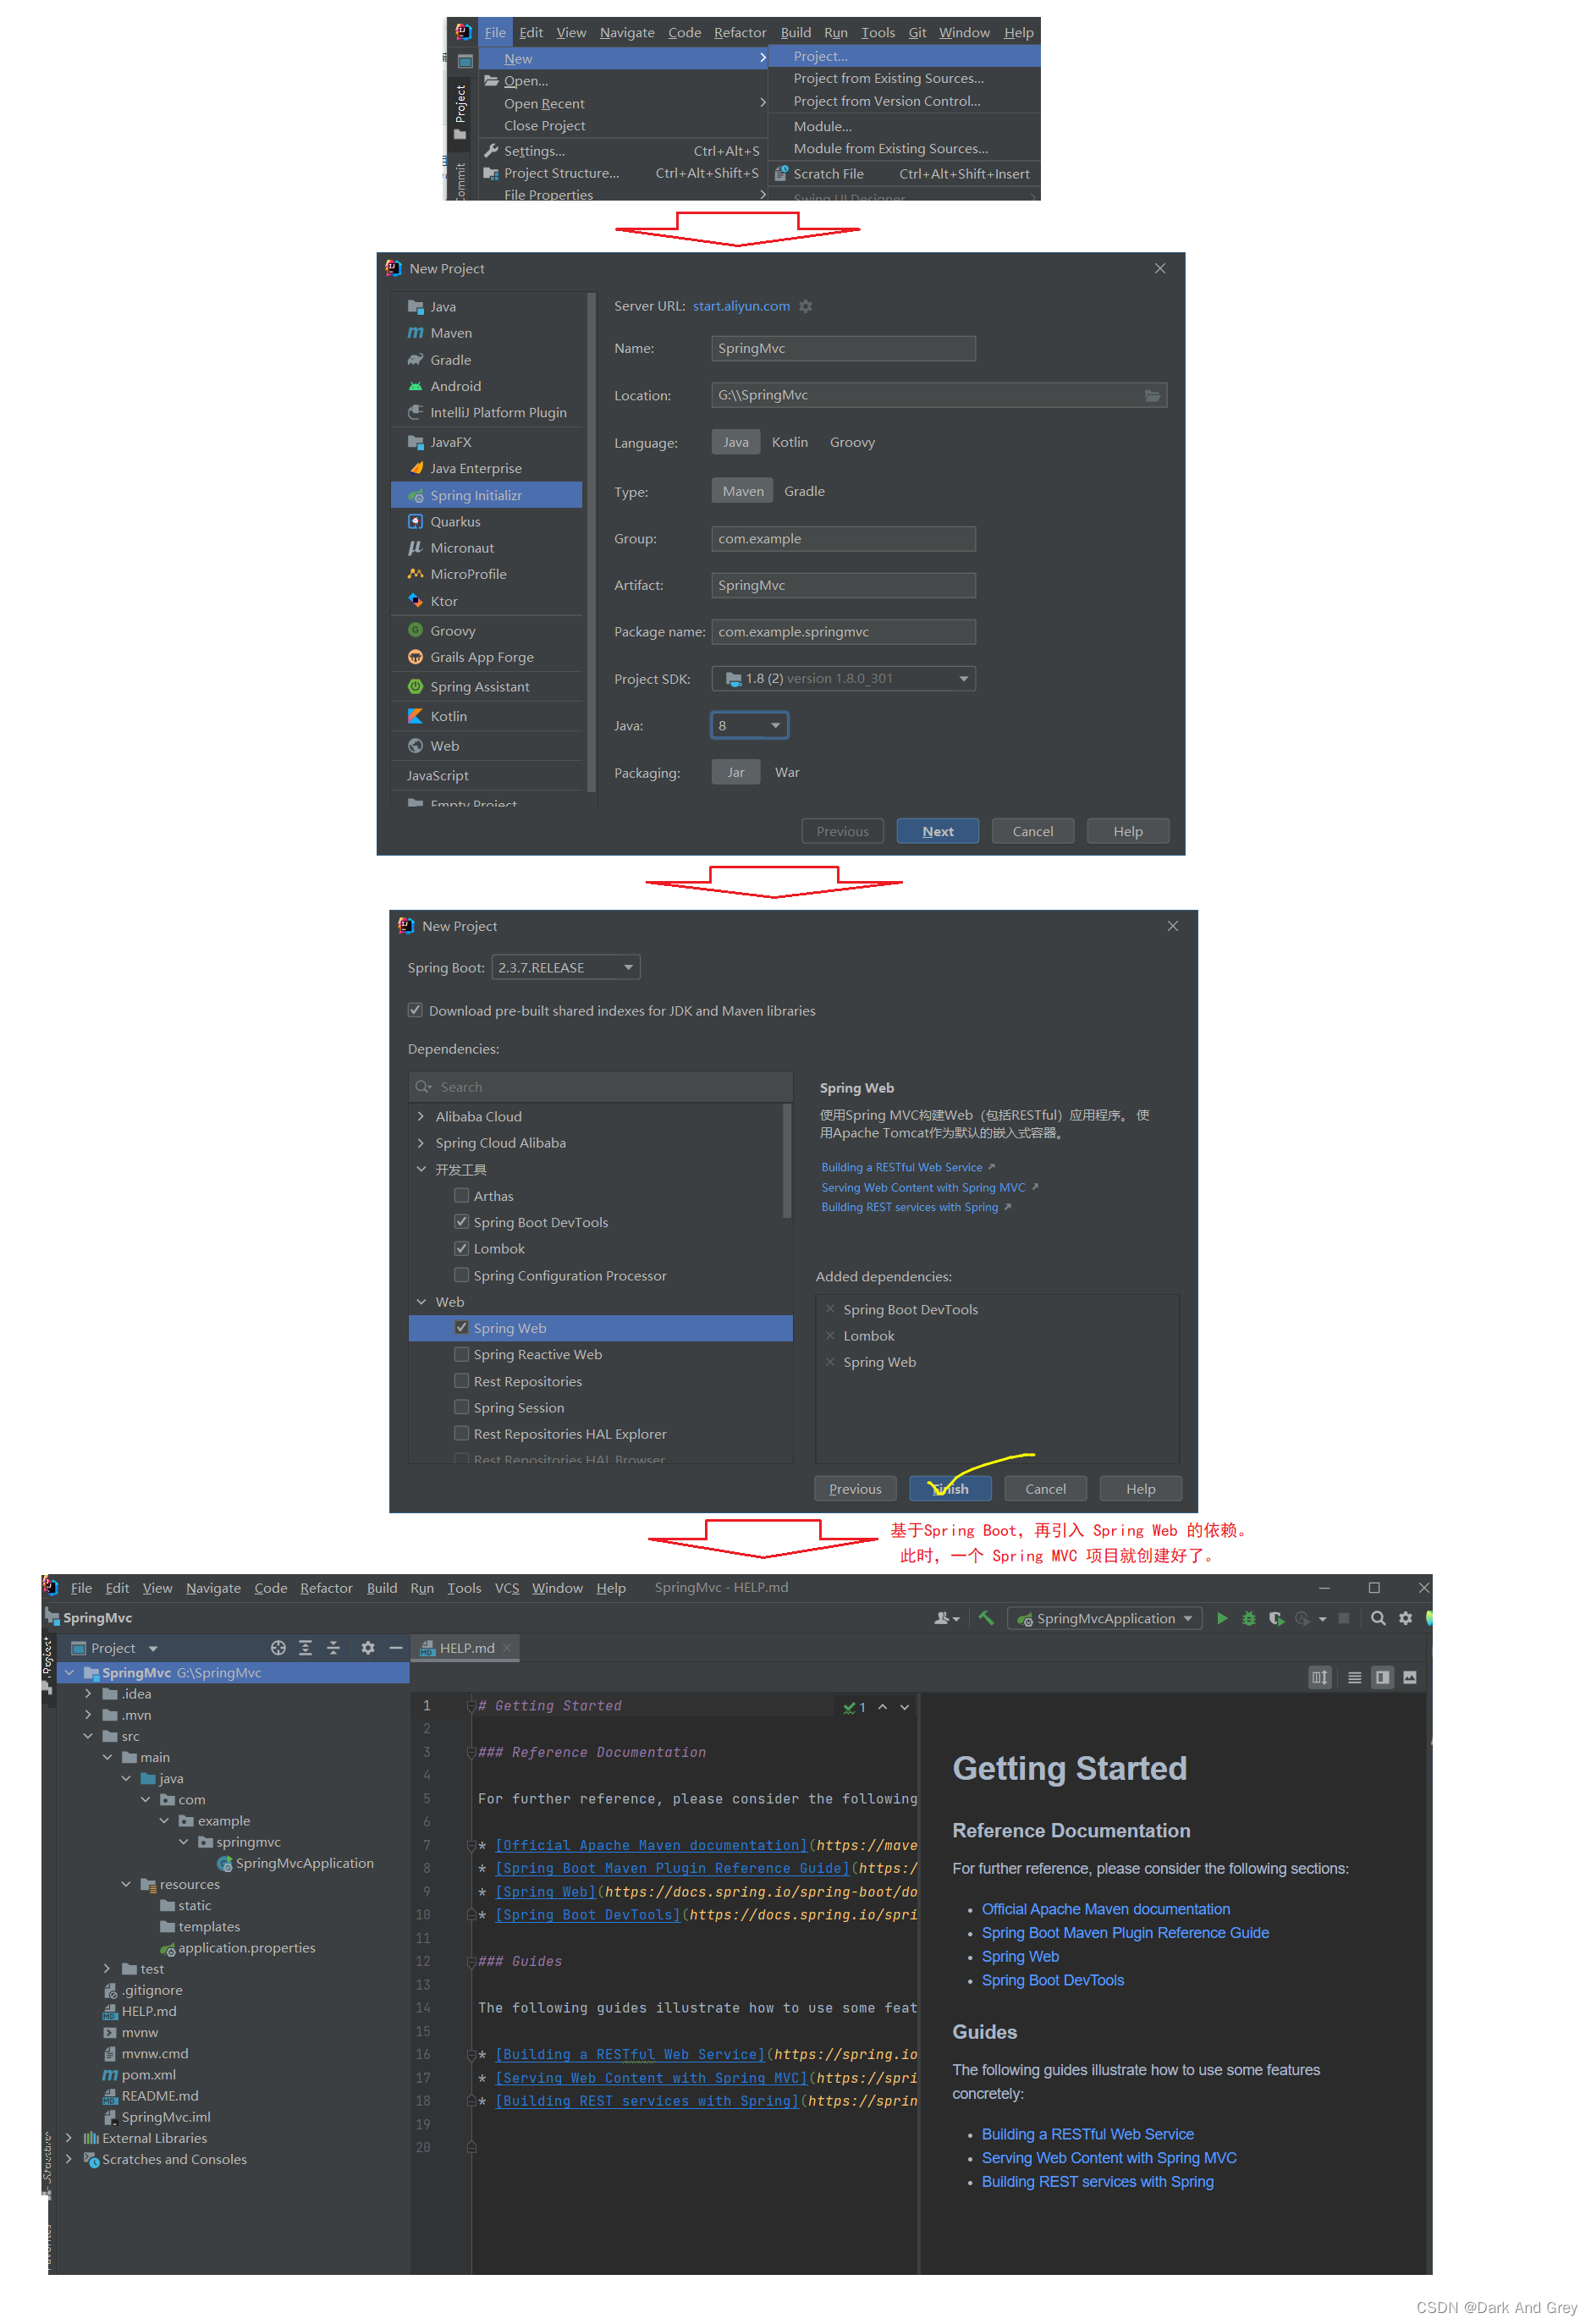Check Spring Reactive Web checkbox

(x=462, y=1354)
